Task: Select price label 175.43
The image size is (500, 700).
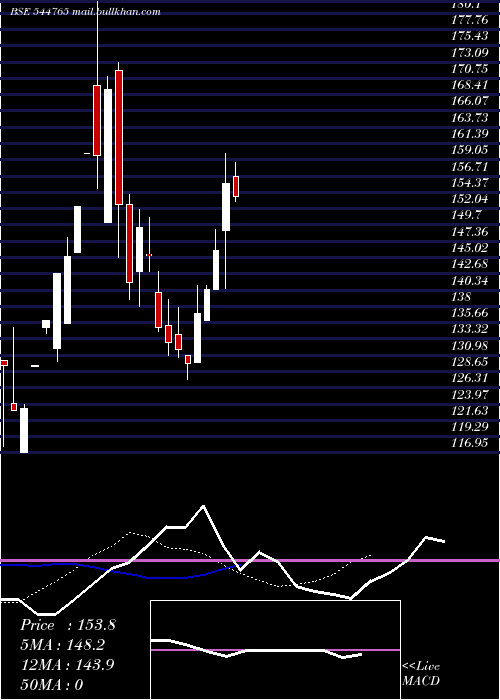Action: coord(469,36)
